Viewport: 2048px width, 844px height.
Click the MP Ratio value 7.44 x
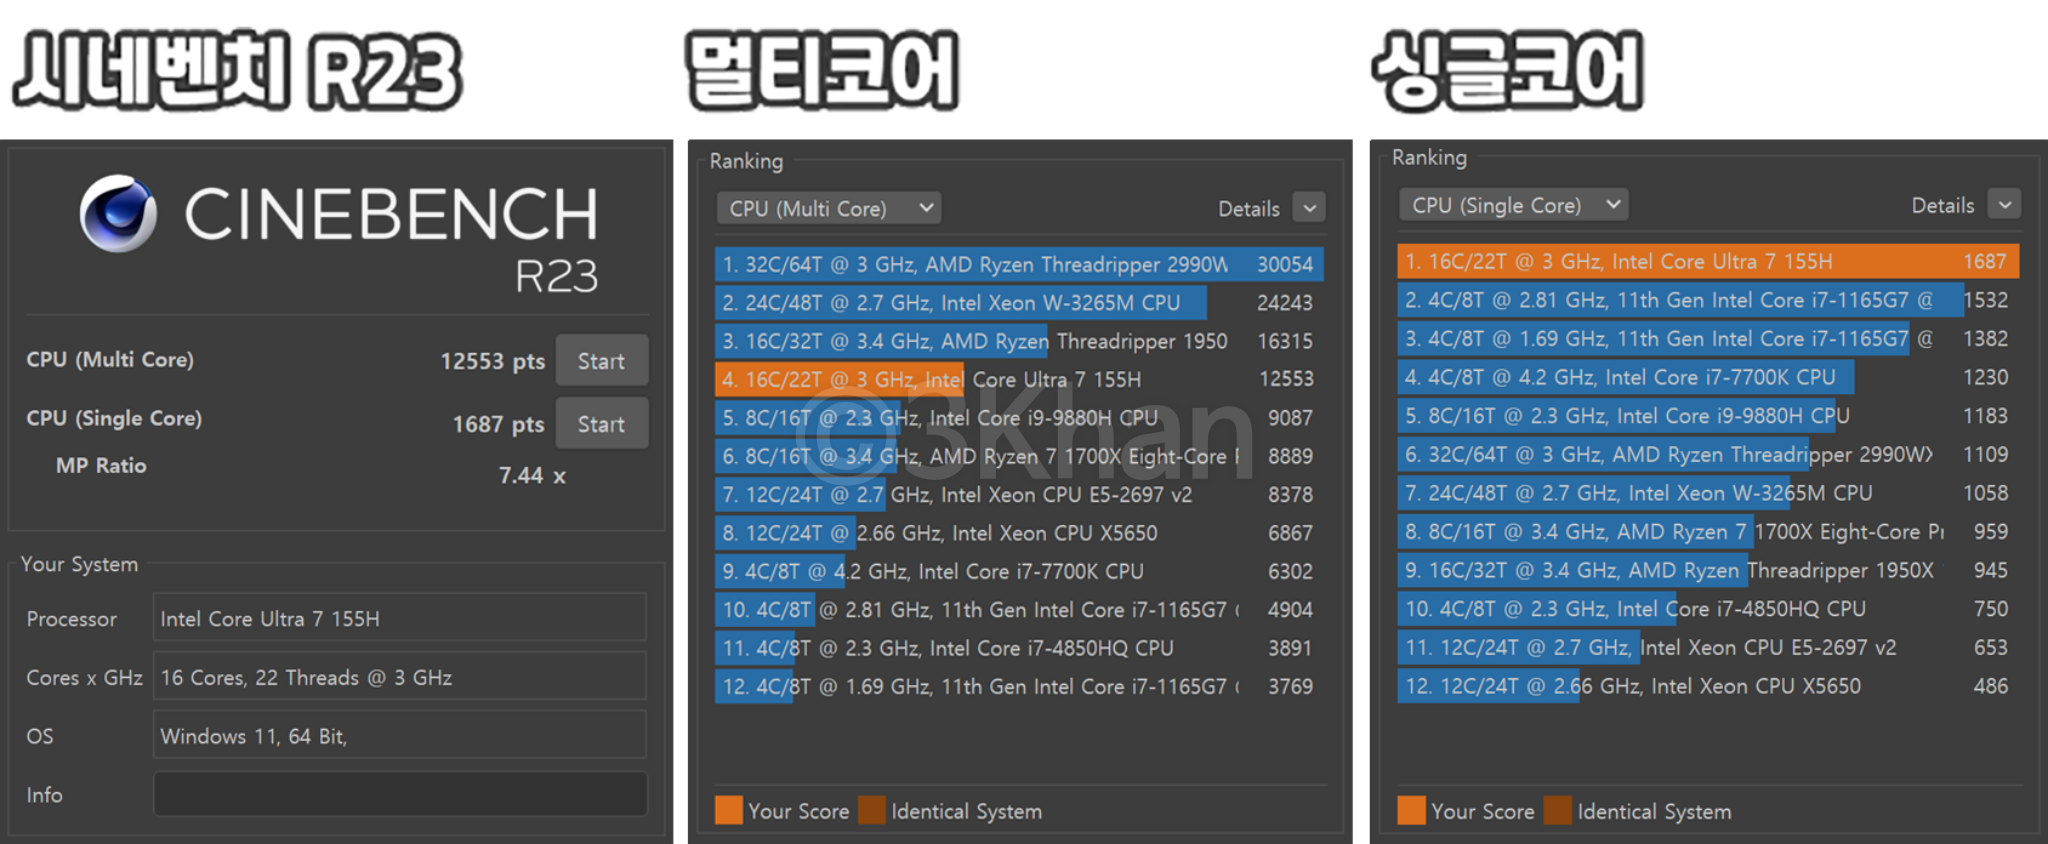(532, 475)
